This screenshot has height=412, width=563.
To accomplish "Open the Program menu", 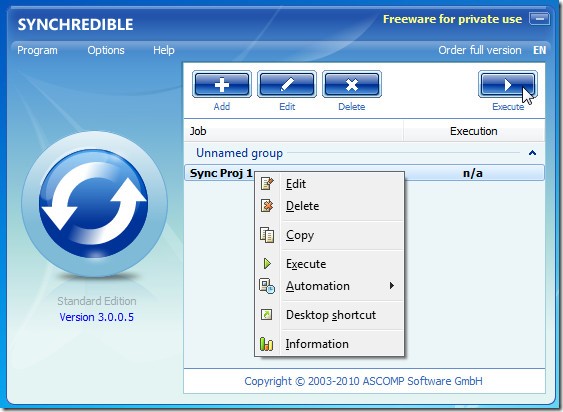I will click(37, 50).
